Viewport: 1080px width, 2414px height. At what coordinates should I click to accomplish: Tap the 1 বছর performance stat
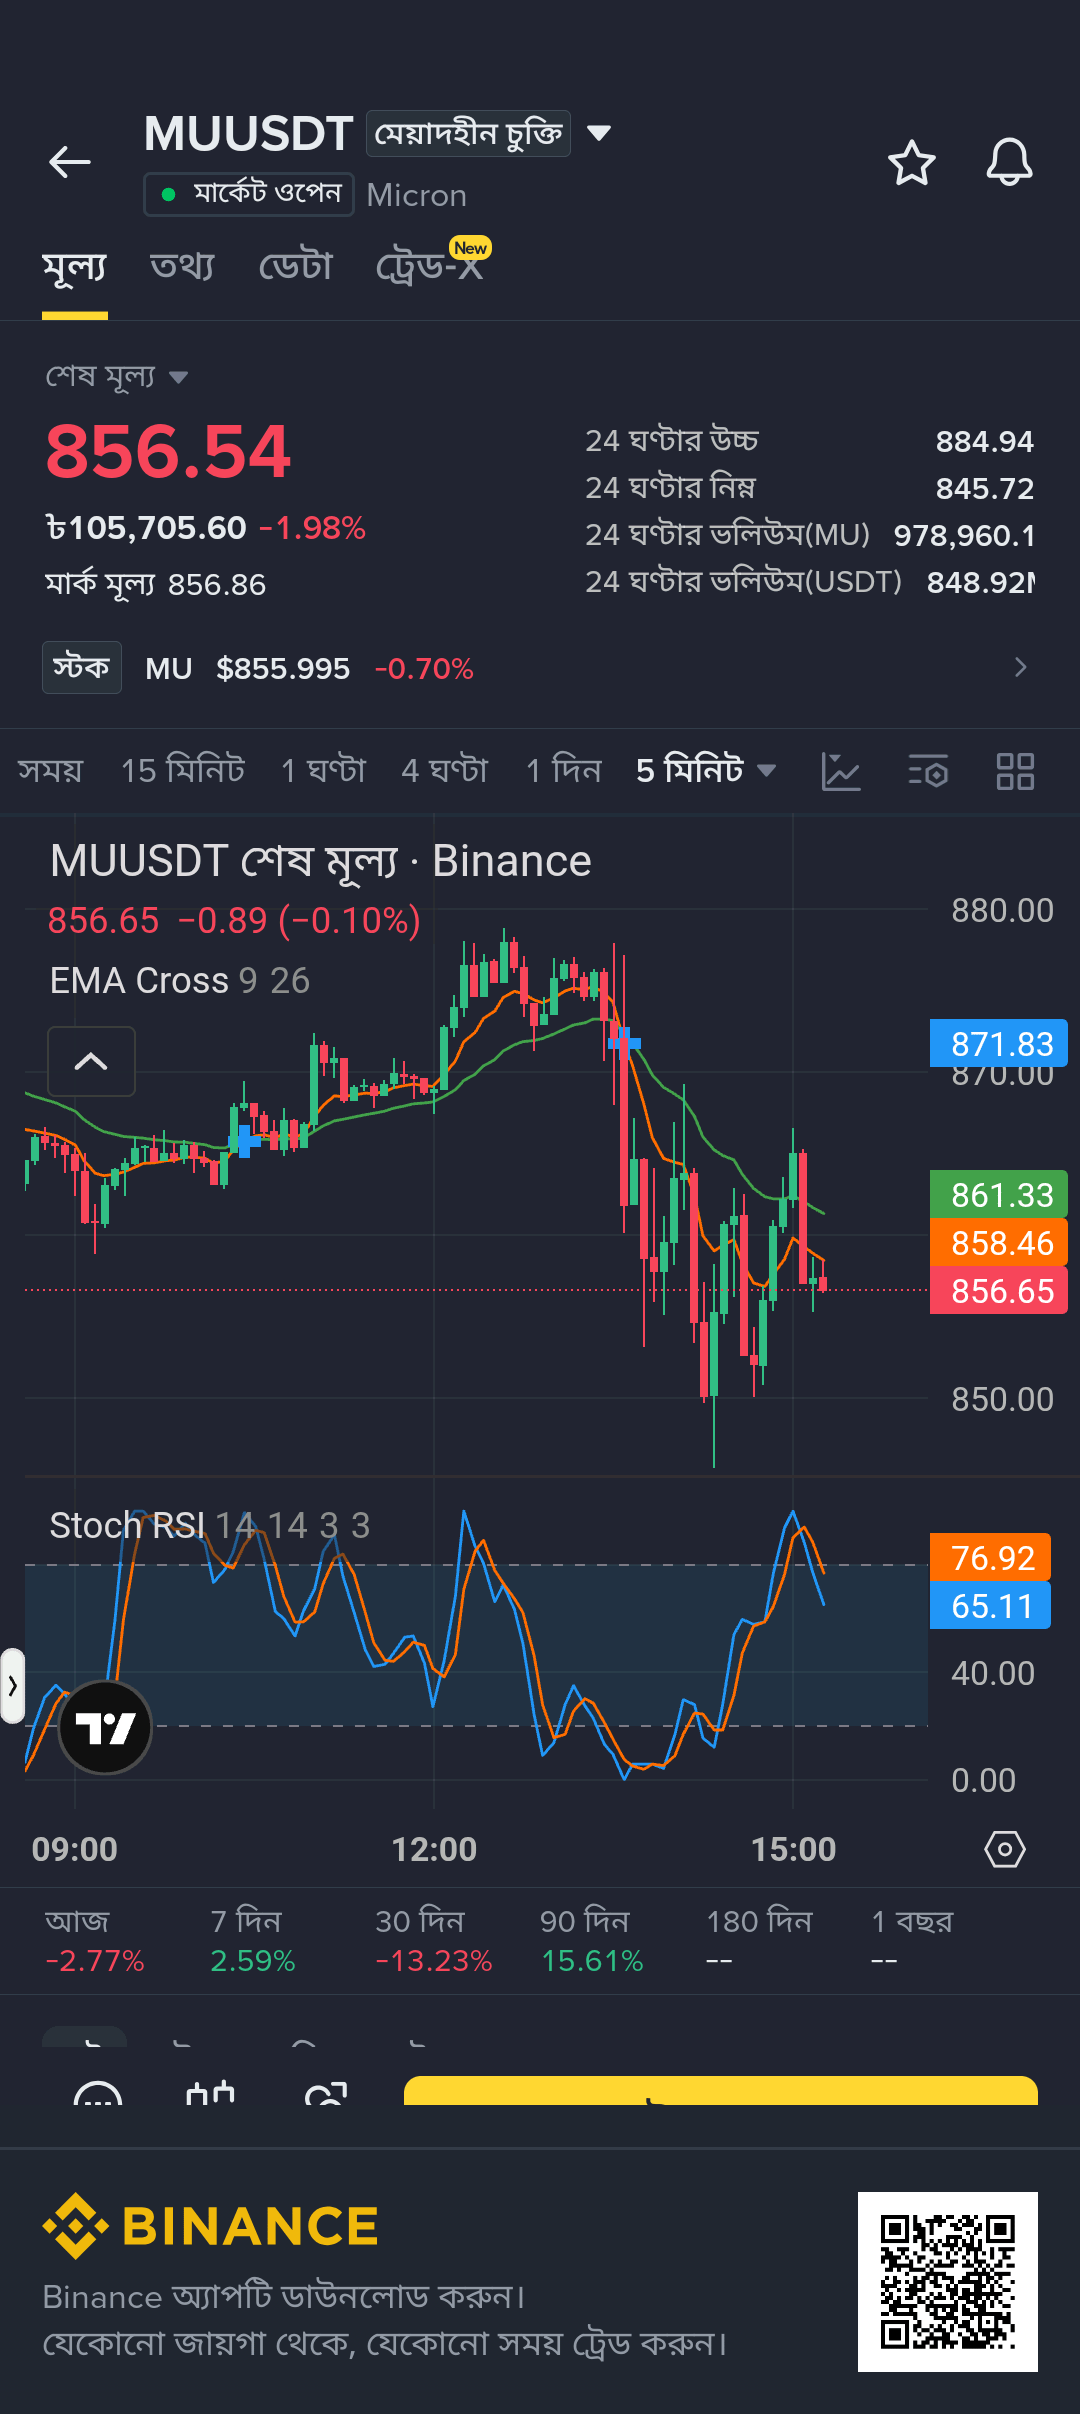(x=912, y=1941)
